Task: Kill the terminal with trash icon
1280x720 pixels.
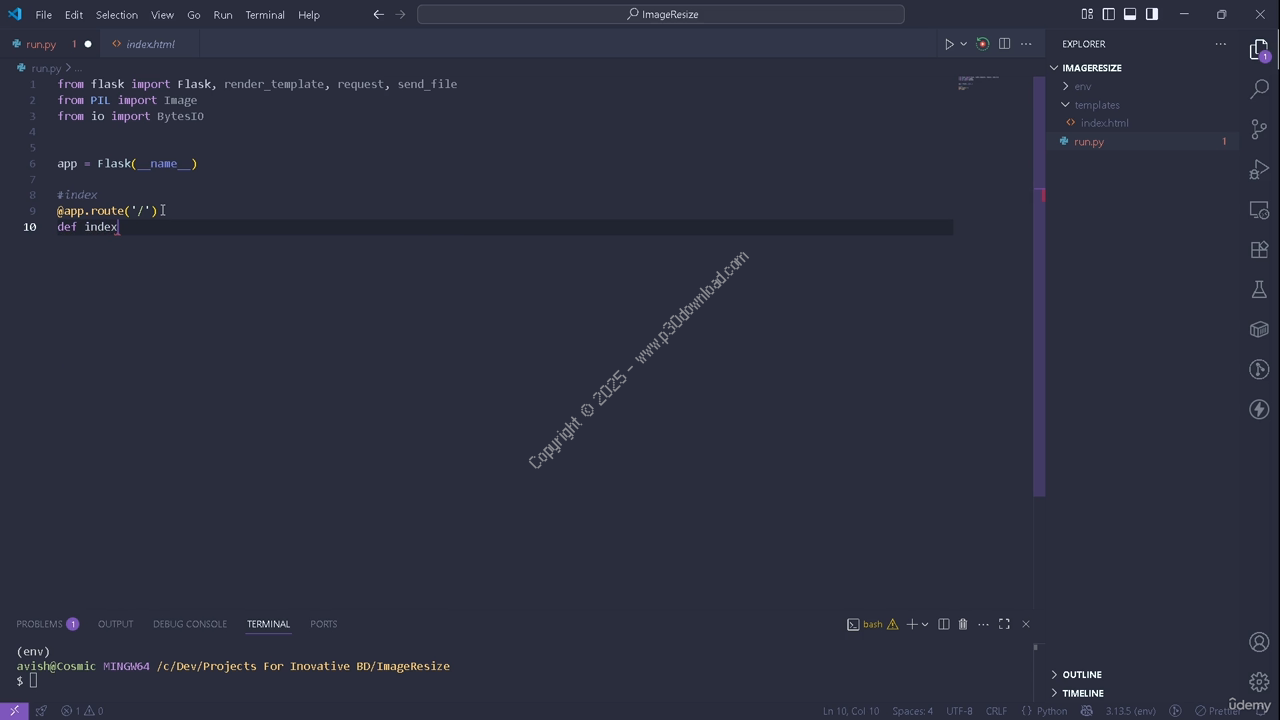Action: (x=963, y=624)
